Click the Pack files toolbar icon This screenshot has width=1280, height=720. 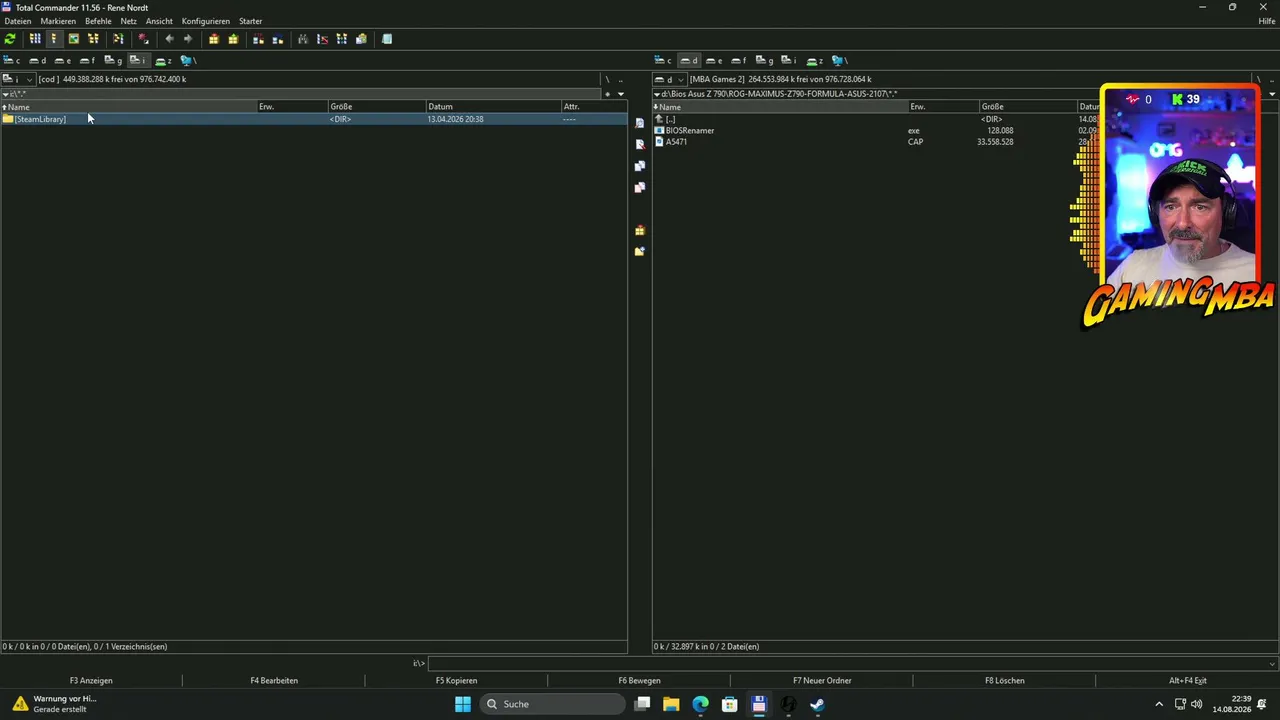point(214,39)
